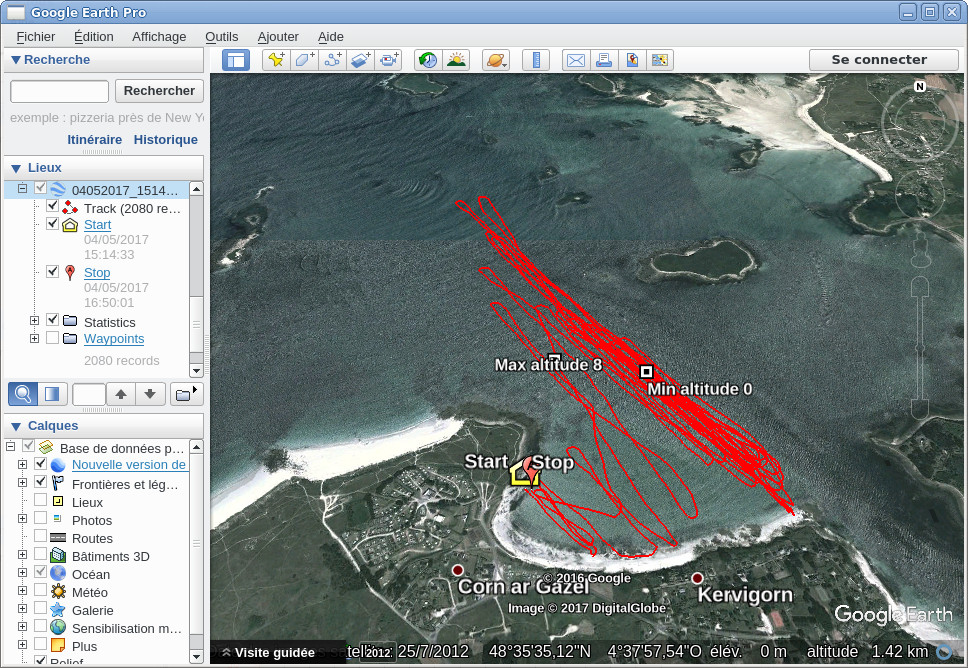Click the zoom slider on the map

(x=920, y=349)
